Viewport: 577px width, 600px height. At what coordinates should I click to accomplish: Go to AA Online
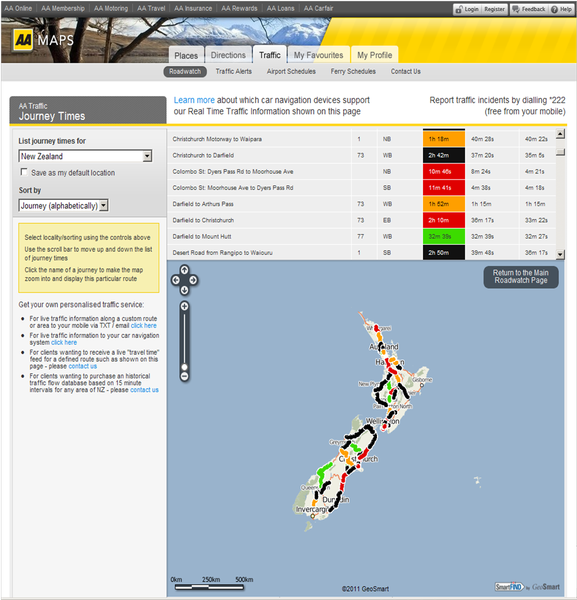click(18, 8)
